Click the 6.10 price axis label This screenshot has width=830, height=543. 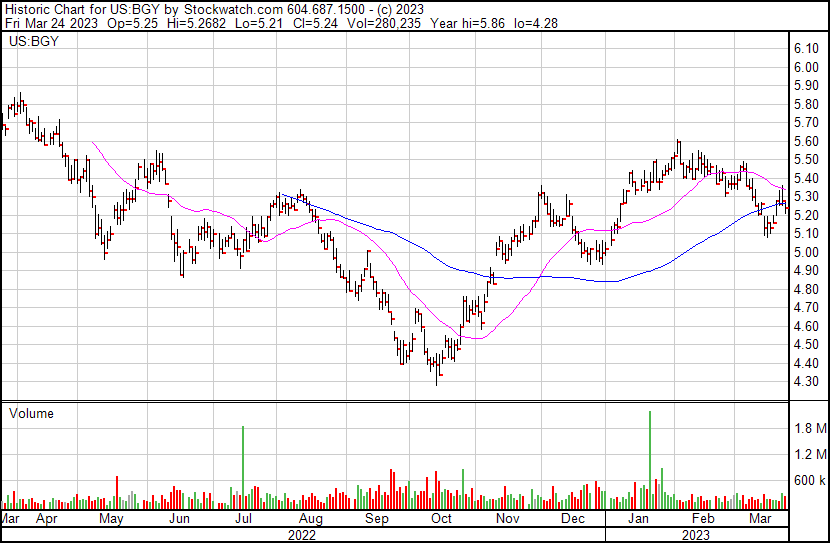click(x=807, y=49)
